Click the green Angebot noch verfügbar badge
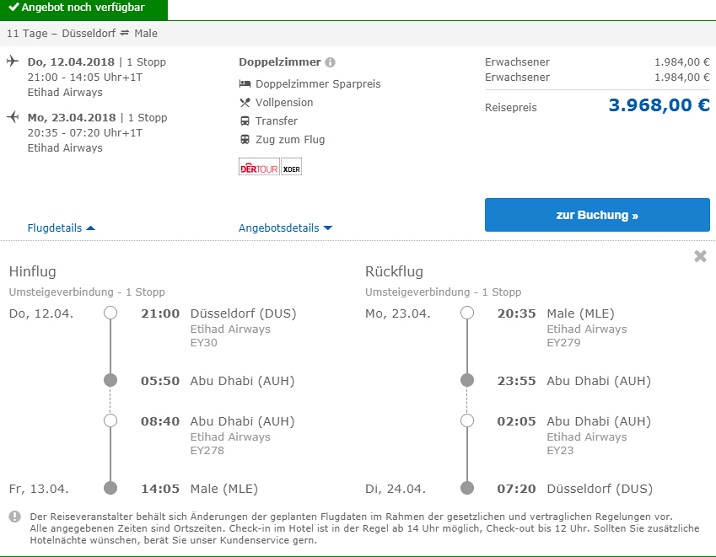Image resolution: width=716 pixels, height=557 pixels. point(84,9)
